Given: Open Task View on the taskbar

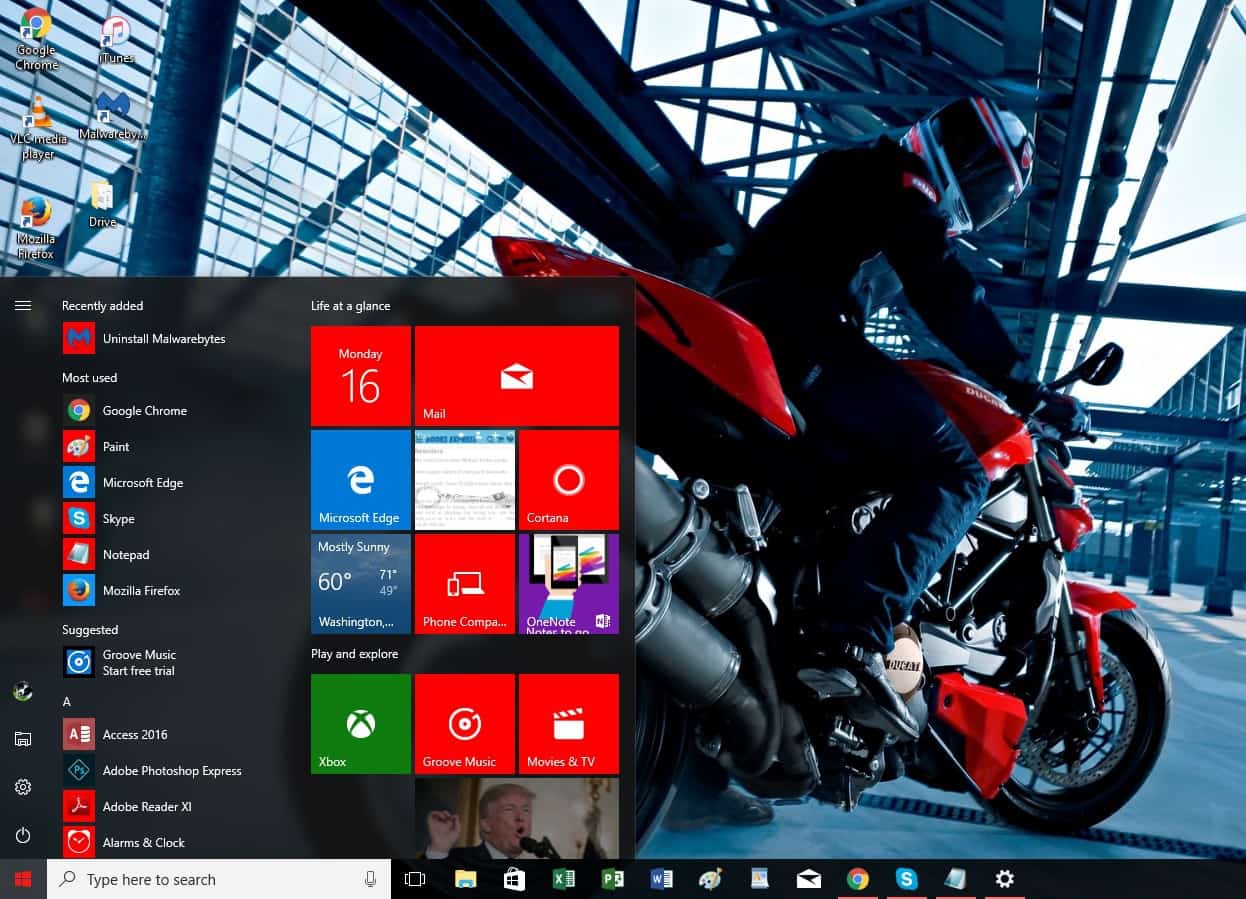Looking at the screenshot, I should coord(415,879).
